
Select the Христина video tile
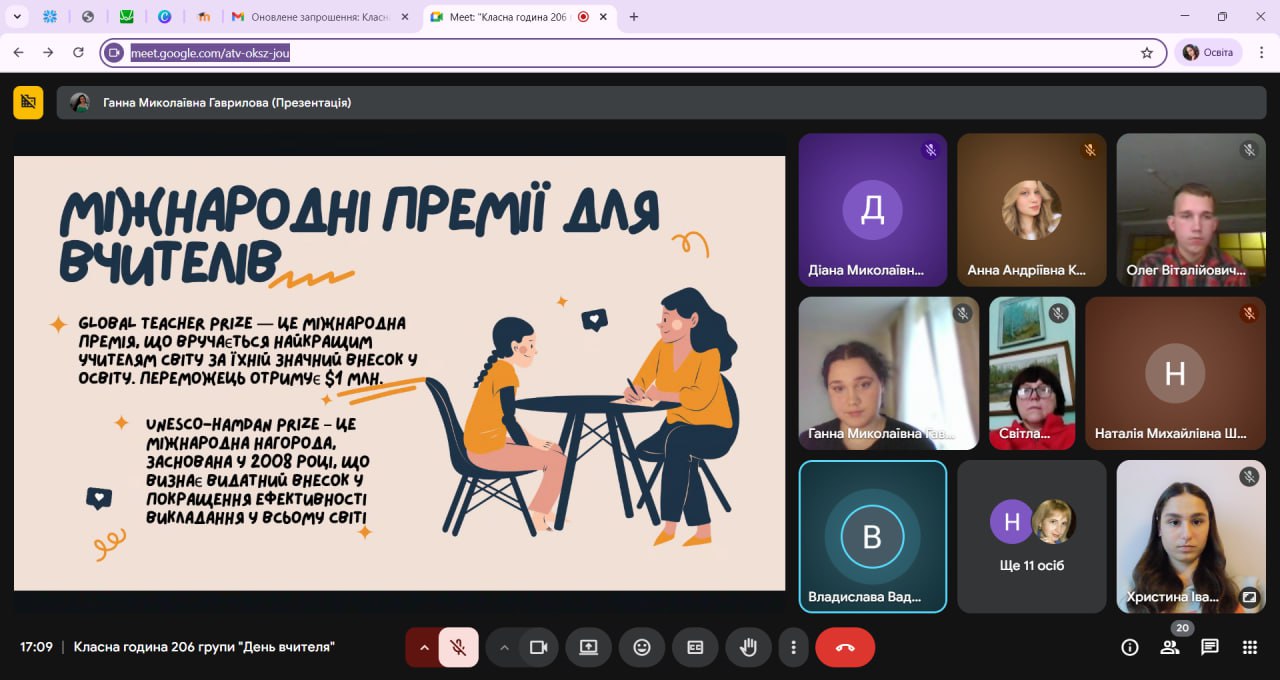pos(1191,536)
